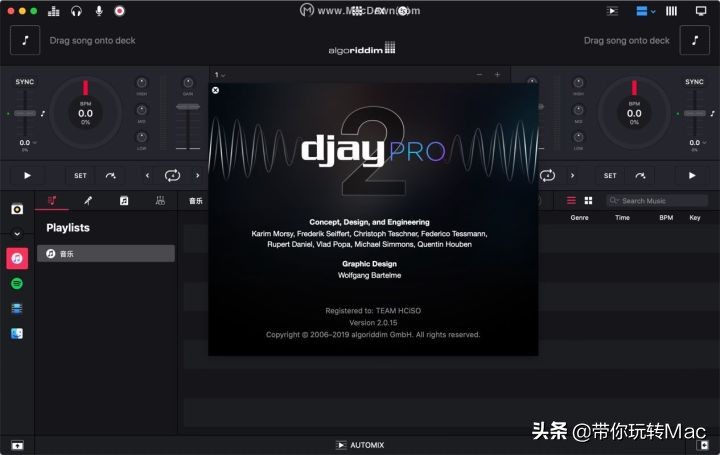Open the right deck 0.0 pitch dropdown
Viewport: 720px width, 455px height.
(698, 143)
